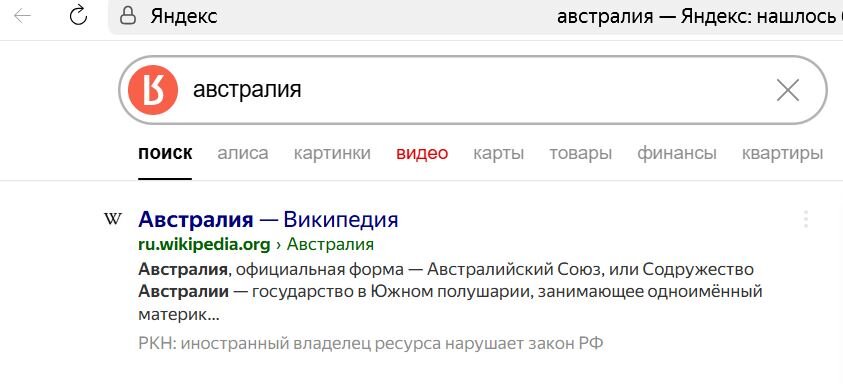Go to the 'финансы' tab

[677, 154]
